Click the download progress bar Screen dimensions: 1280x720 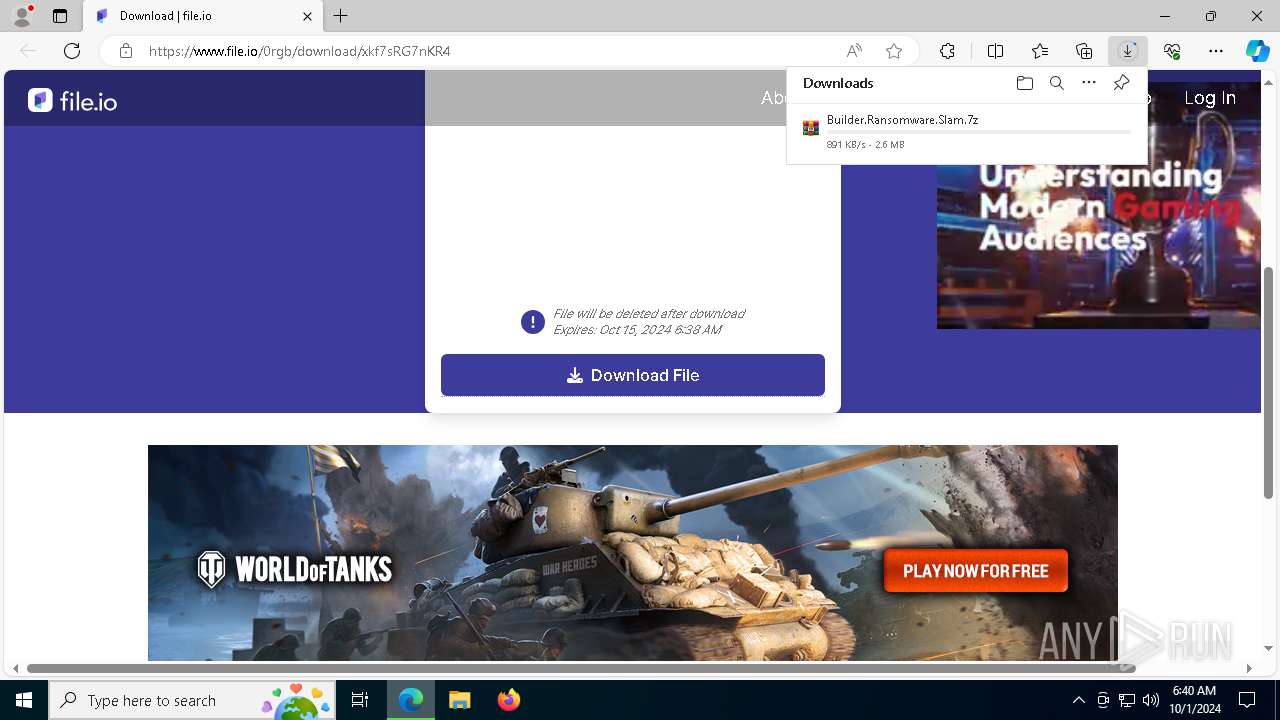click(x=978, y=132)
